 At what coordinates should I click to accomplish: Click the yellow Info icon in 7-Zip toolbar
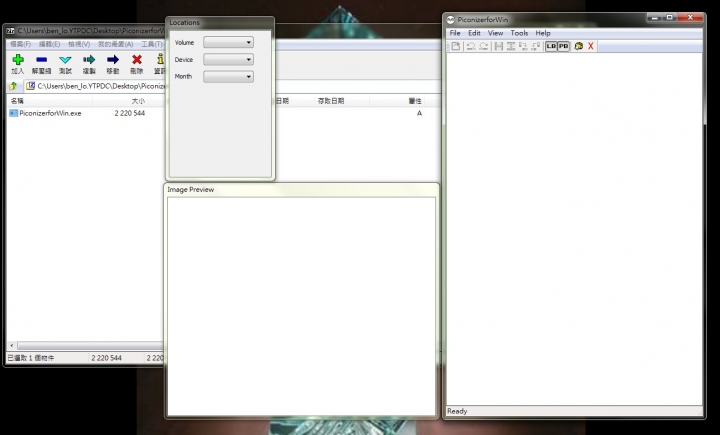point(160,59)
